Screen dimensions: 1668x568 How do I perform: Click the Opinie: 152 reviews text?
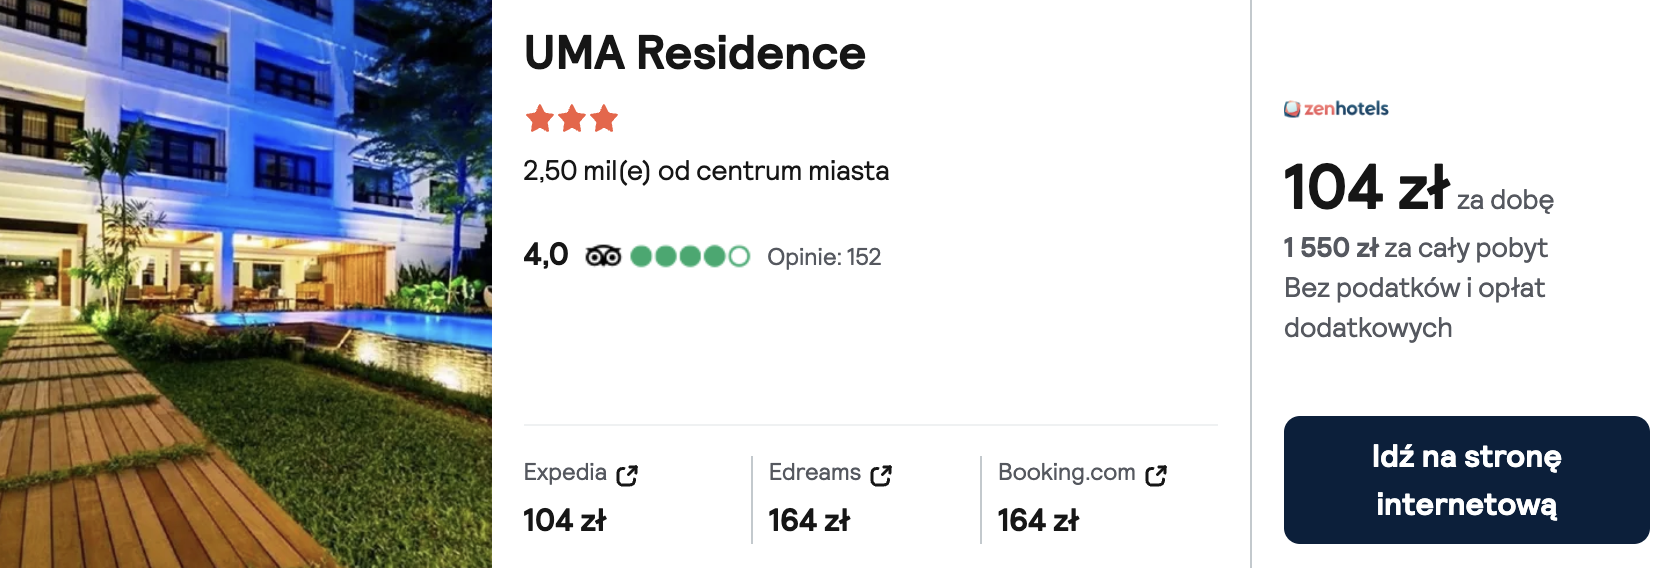point(824,257)
